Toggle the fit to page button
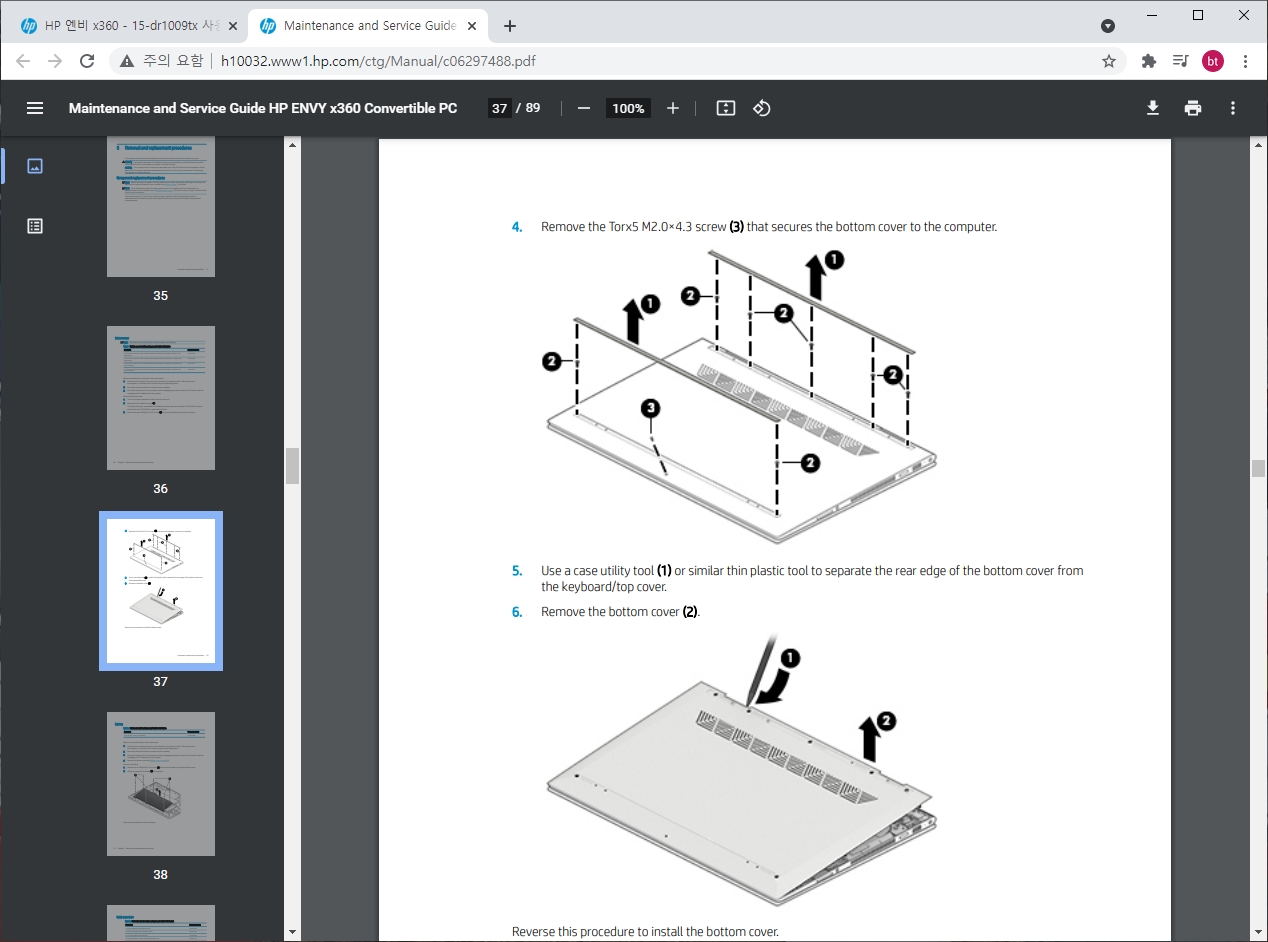Viewport: 1268px width, 942px height. pyautogui.click(x=726, y=108)
